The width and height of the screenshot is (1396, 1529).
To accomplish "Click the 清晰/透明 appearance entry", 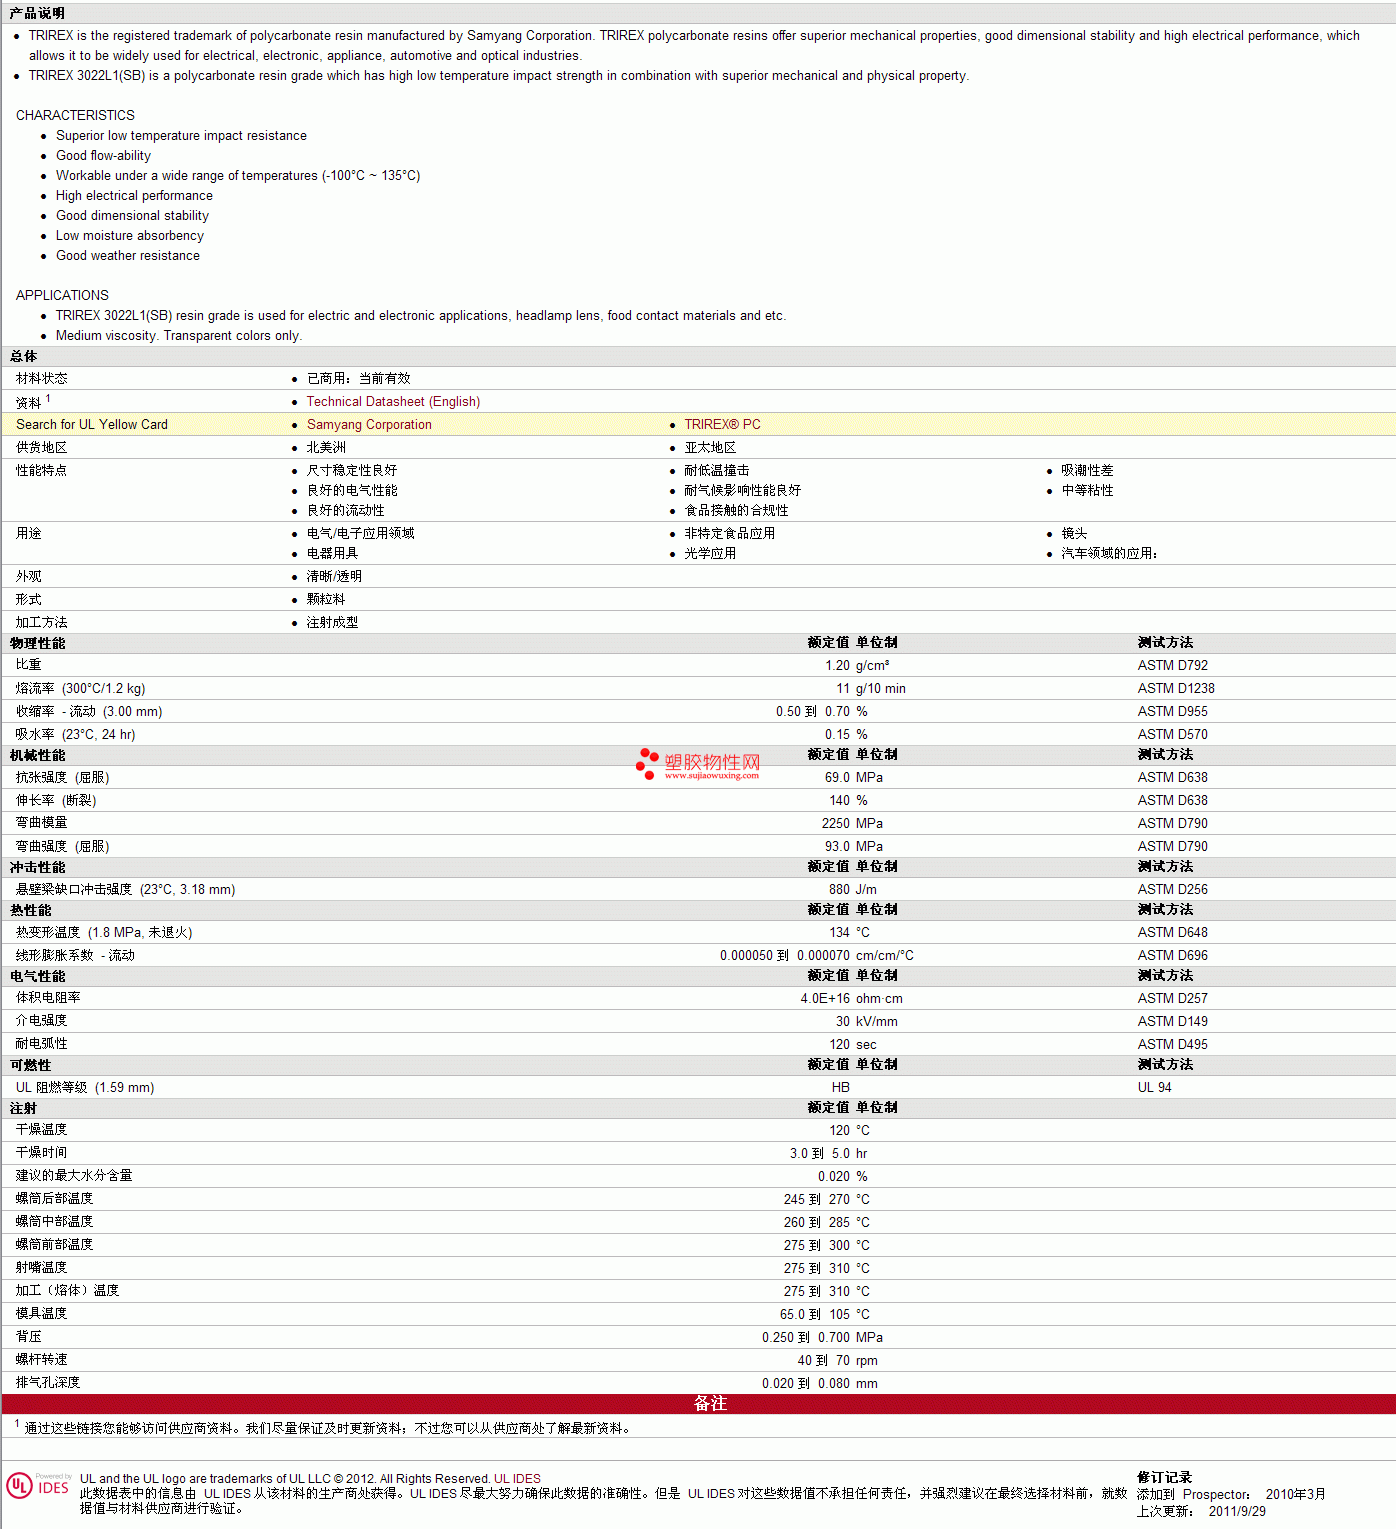I will tap(334, 576).
